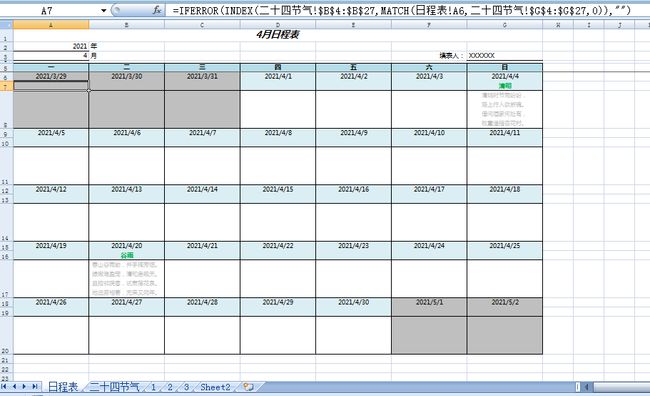This screenshot has width=650, height=396.
Task: Select row 20 header
Action: coord(6,335)
